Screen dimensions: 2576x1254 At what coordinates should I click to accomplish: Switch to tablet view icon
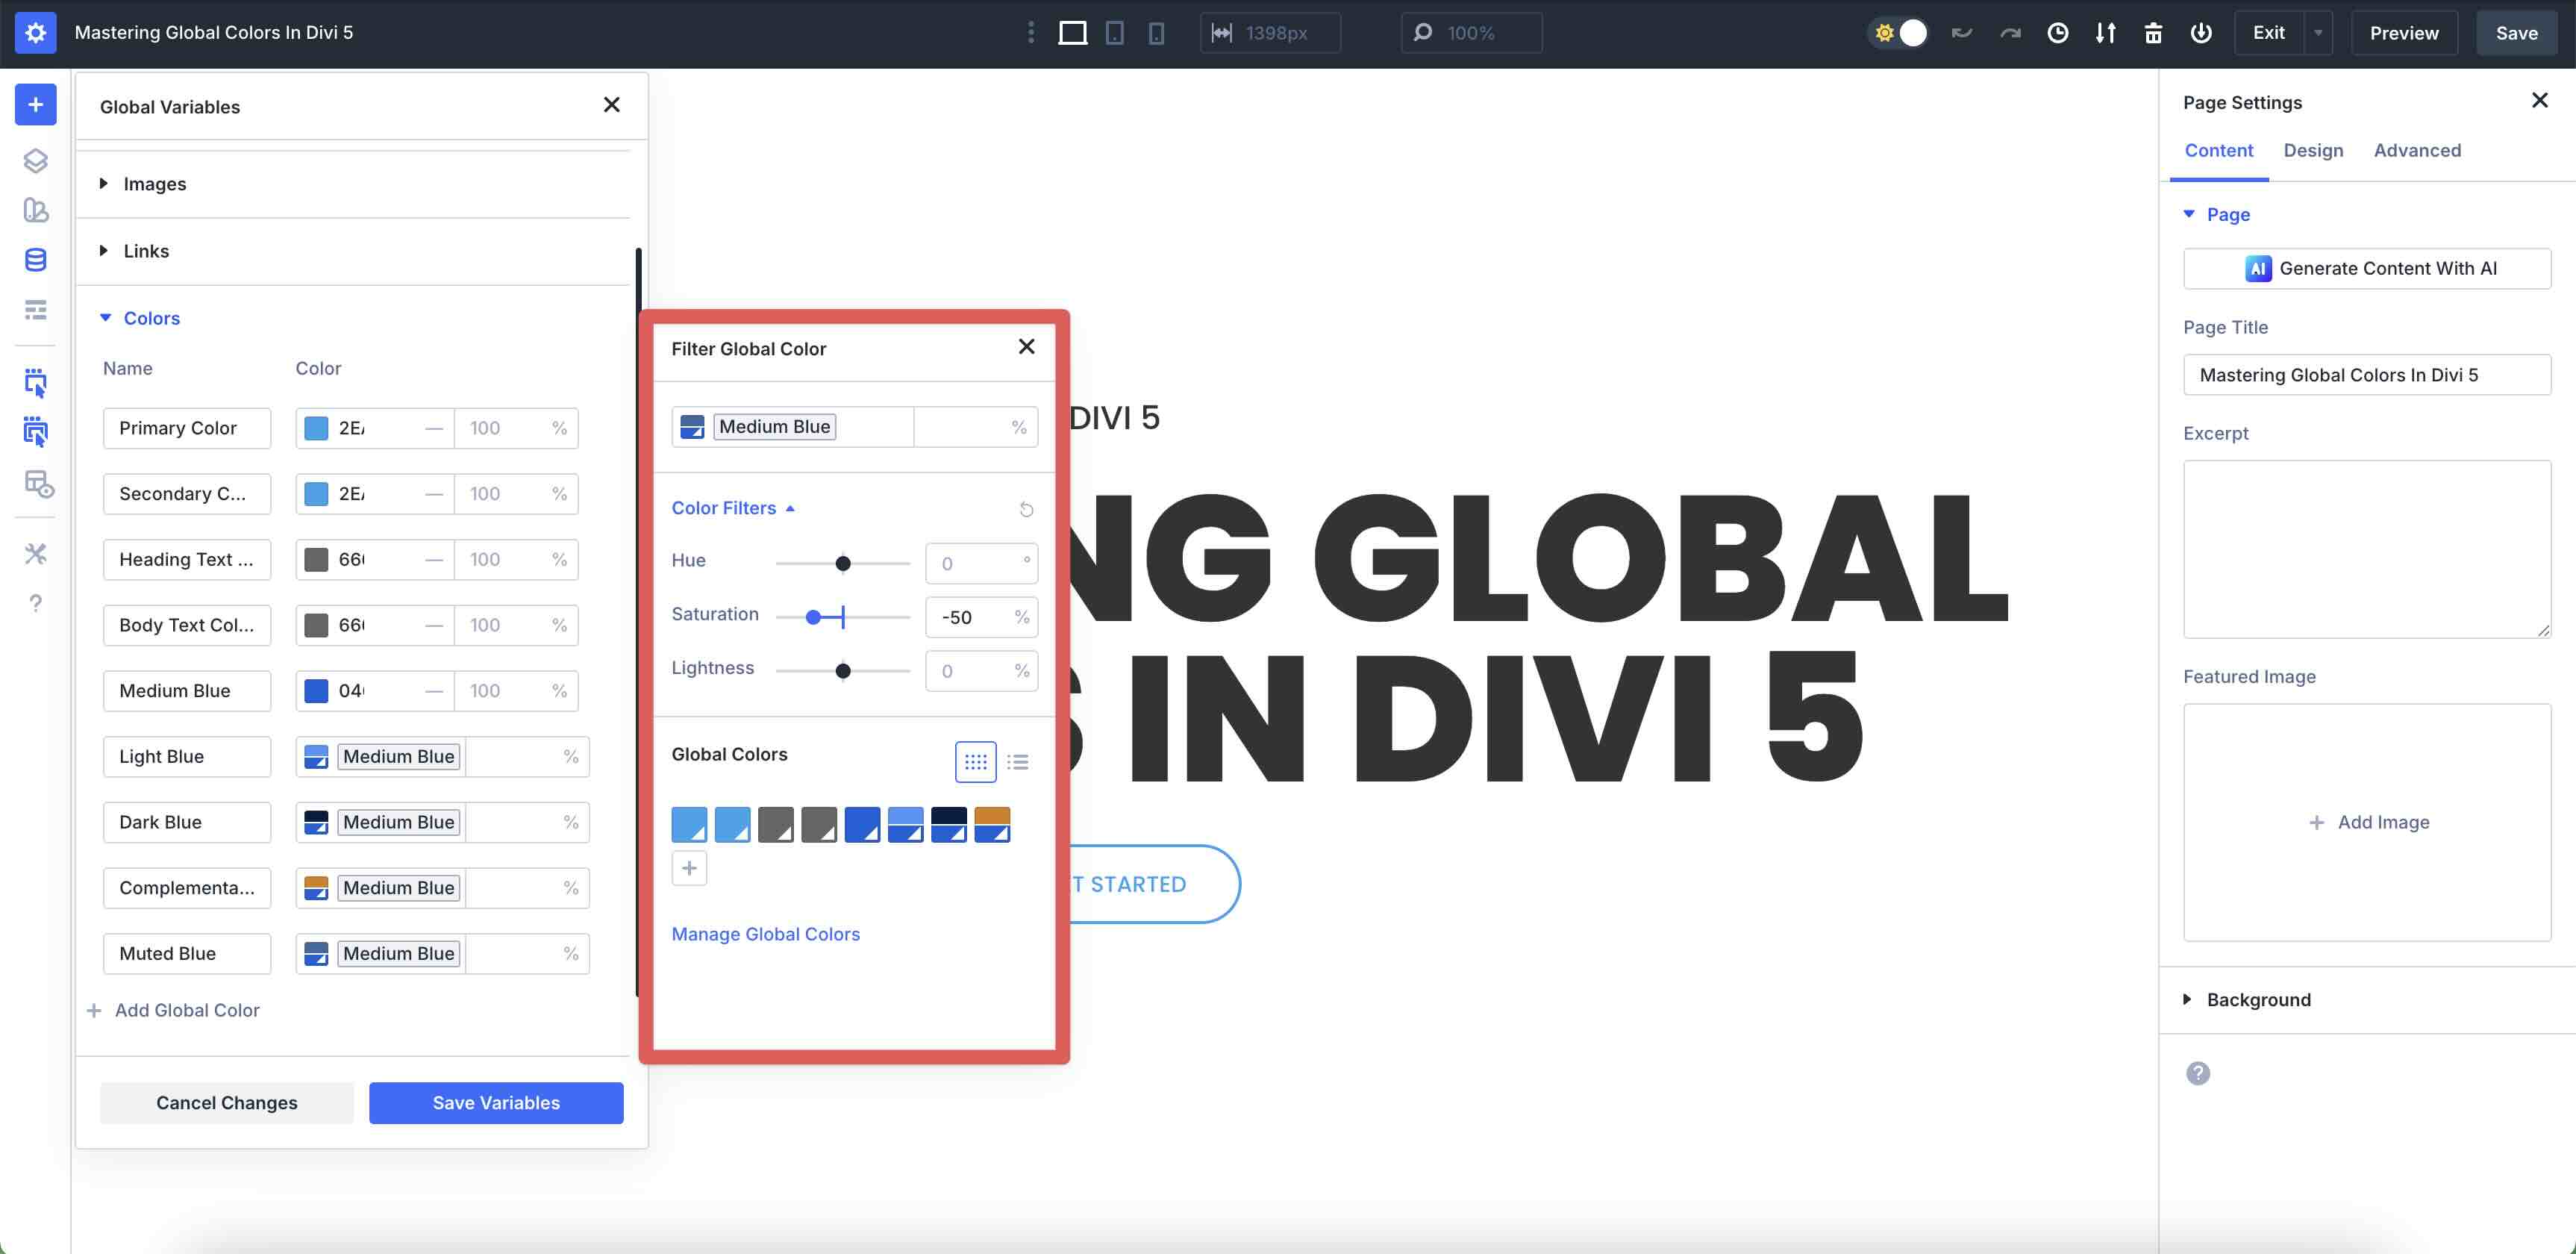click(x=1114, y=33)
